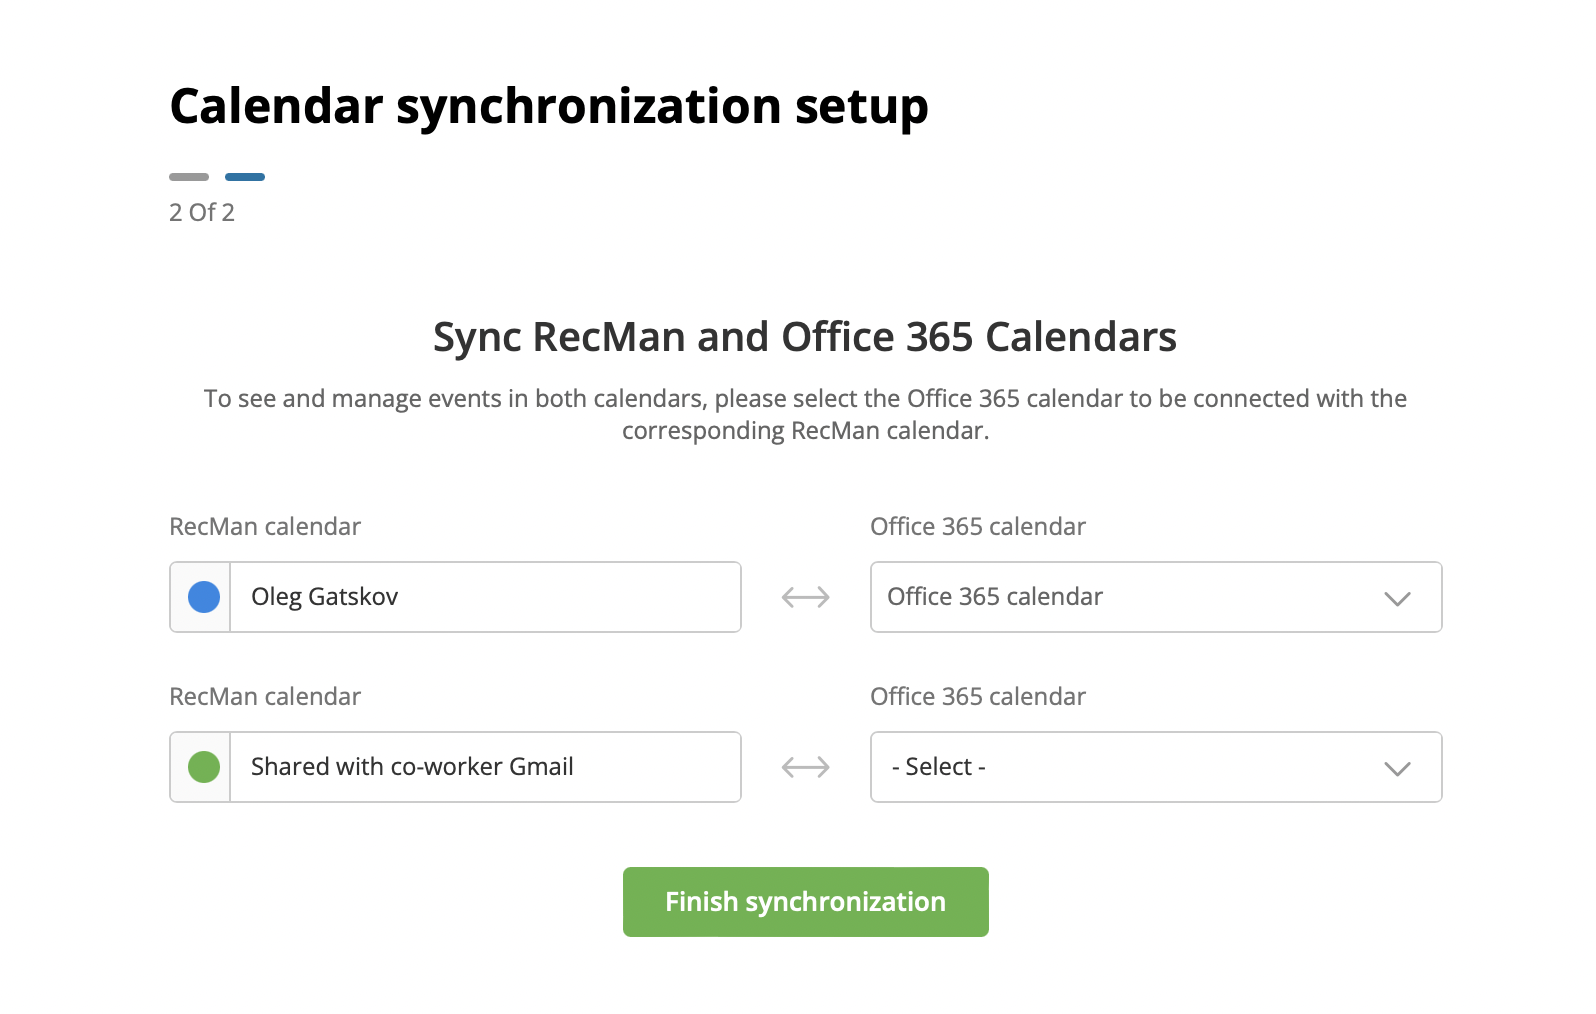Screen dimensions: 1596x1014
Task: Click the blue color dot for Oleg Gatskov
Action: [x=204, y=597]
